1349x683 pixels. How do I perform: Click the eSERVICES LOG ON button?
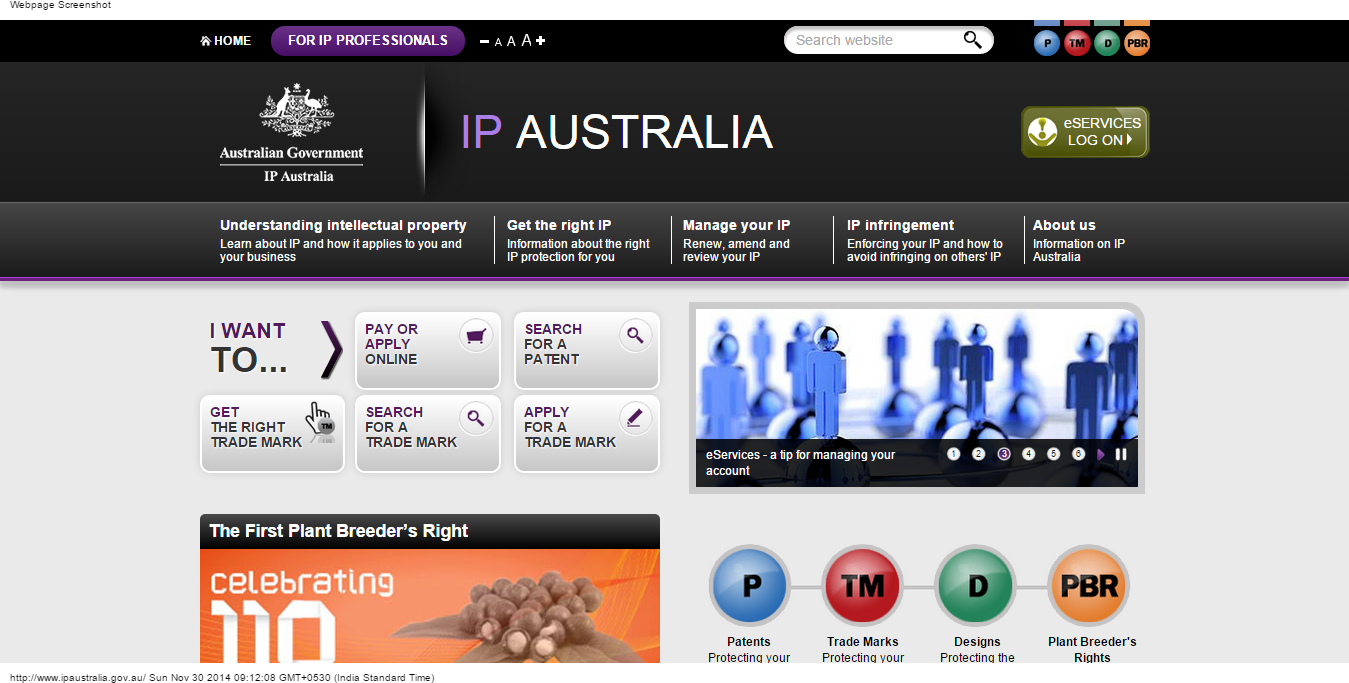pos(1084,131)
